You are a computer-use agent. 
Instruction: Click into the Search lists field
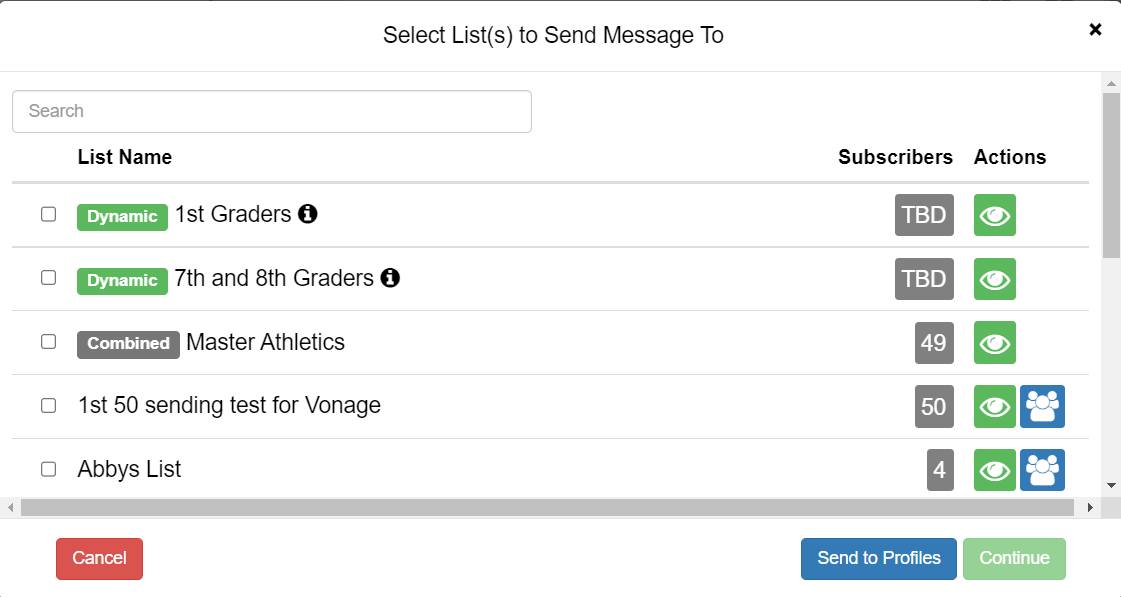pyautogui.click(x=272, y=111)
